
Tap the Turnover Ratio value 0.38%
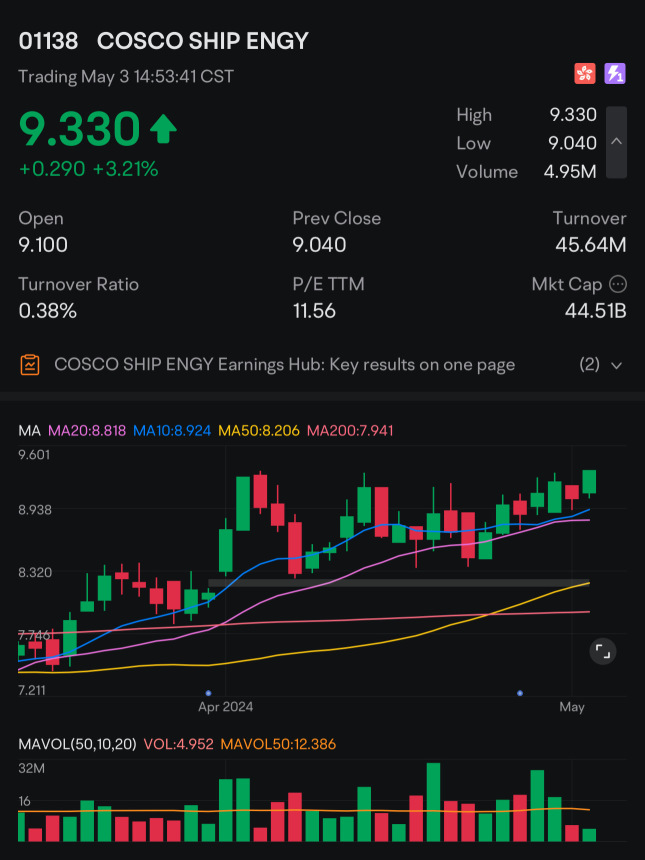pos(48,311)
